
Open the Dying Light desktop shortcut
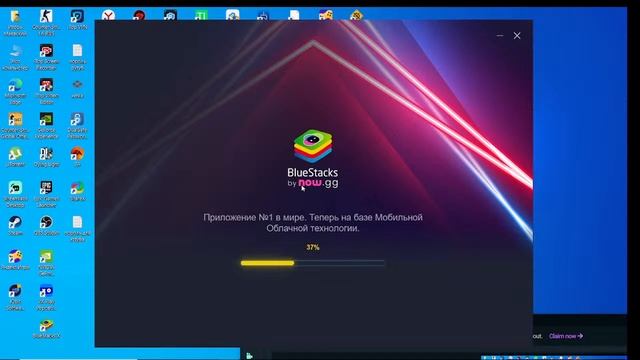pos(46,154)
